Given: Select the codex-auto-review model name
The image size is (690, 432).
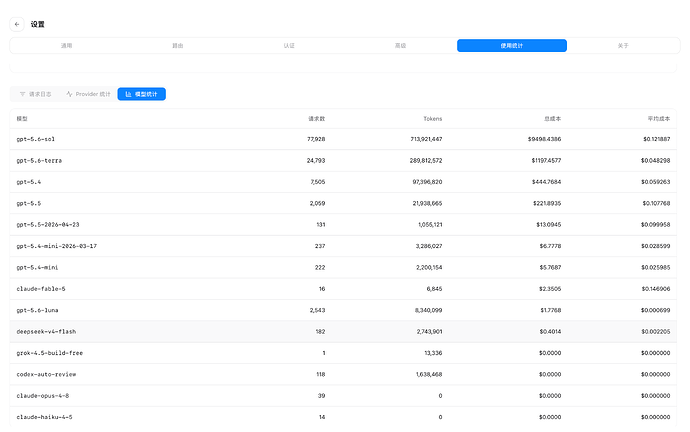Looking at the screenshot, I should (46, 374).
